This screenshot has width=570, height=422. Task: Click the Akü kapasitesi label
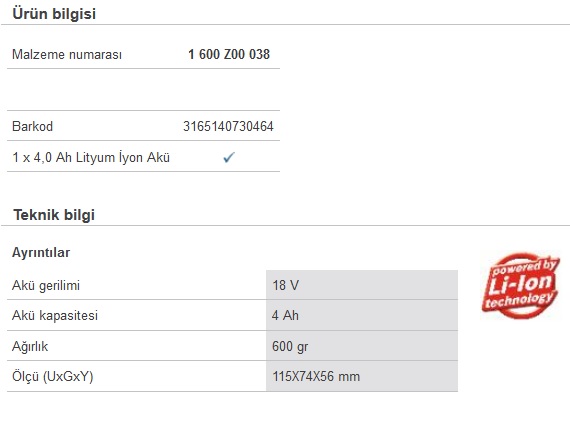55,316
